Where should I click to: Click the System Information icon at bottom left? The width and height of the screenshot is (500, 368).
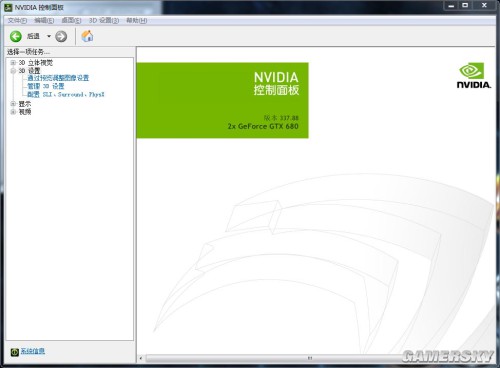point(14,352)
